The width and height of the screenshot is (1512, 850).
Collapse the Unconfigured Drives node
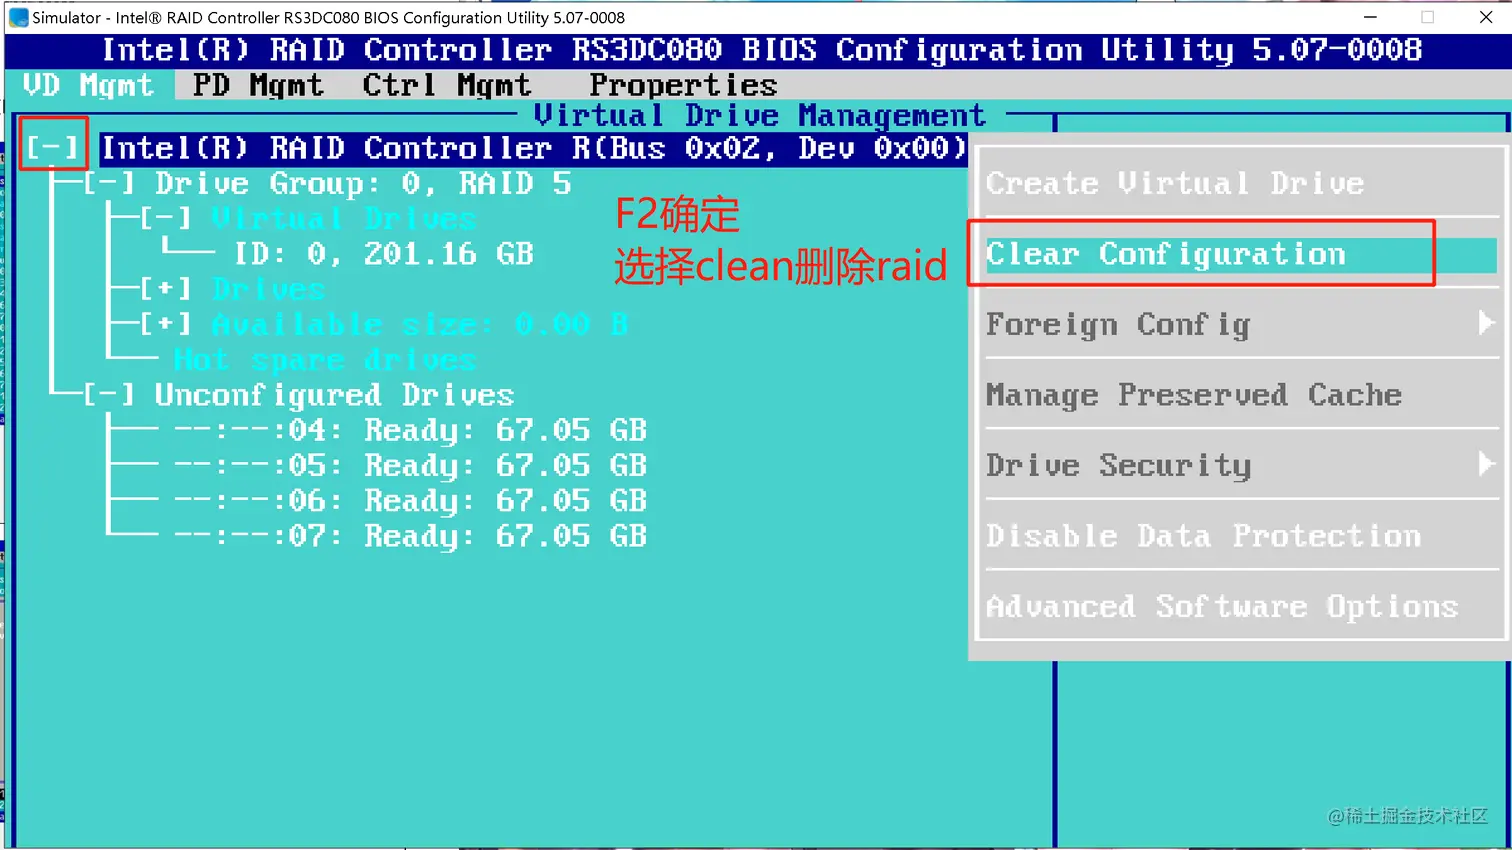pyautogui.click(x=109, y=395)
